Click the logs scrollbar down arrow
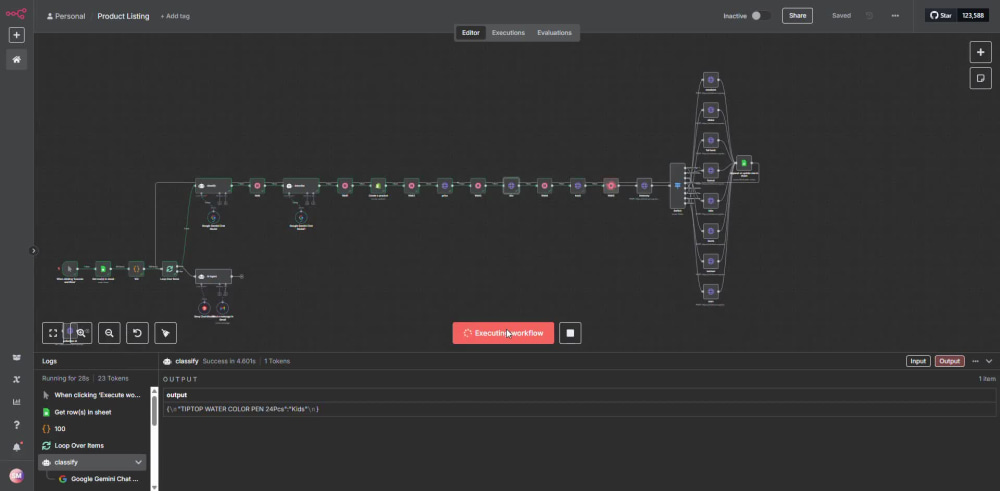1000x491 pixels. 154,487
